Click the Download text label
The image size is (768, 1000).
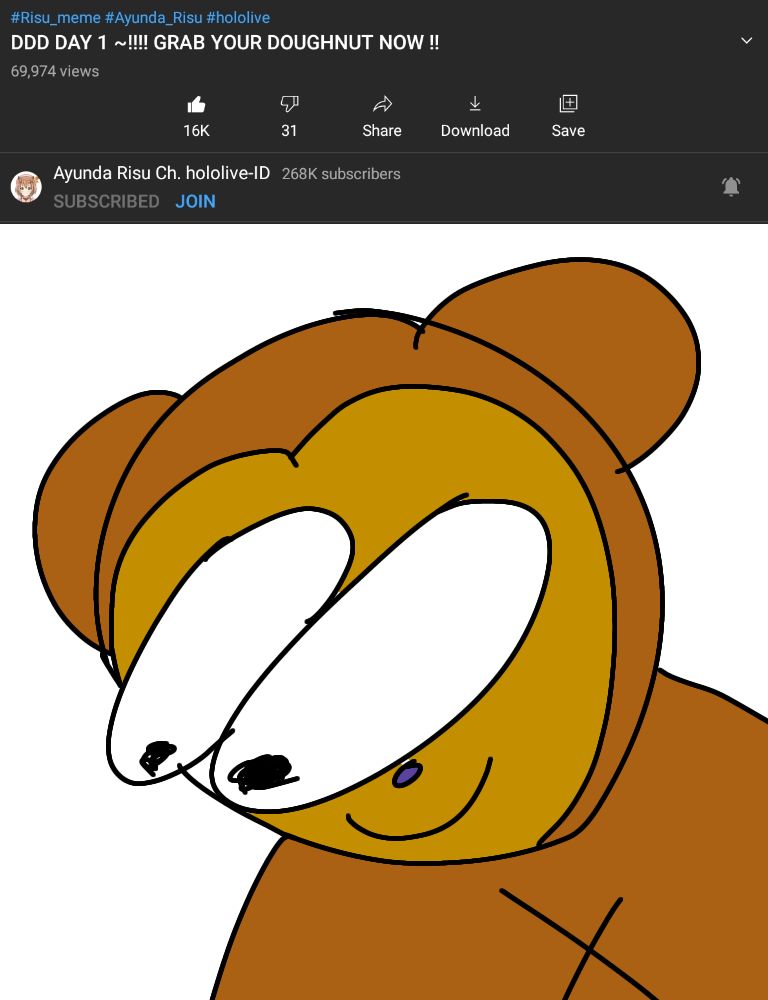(x=475, y=131)
